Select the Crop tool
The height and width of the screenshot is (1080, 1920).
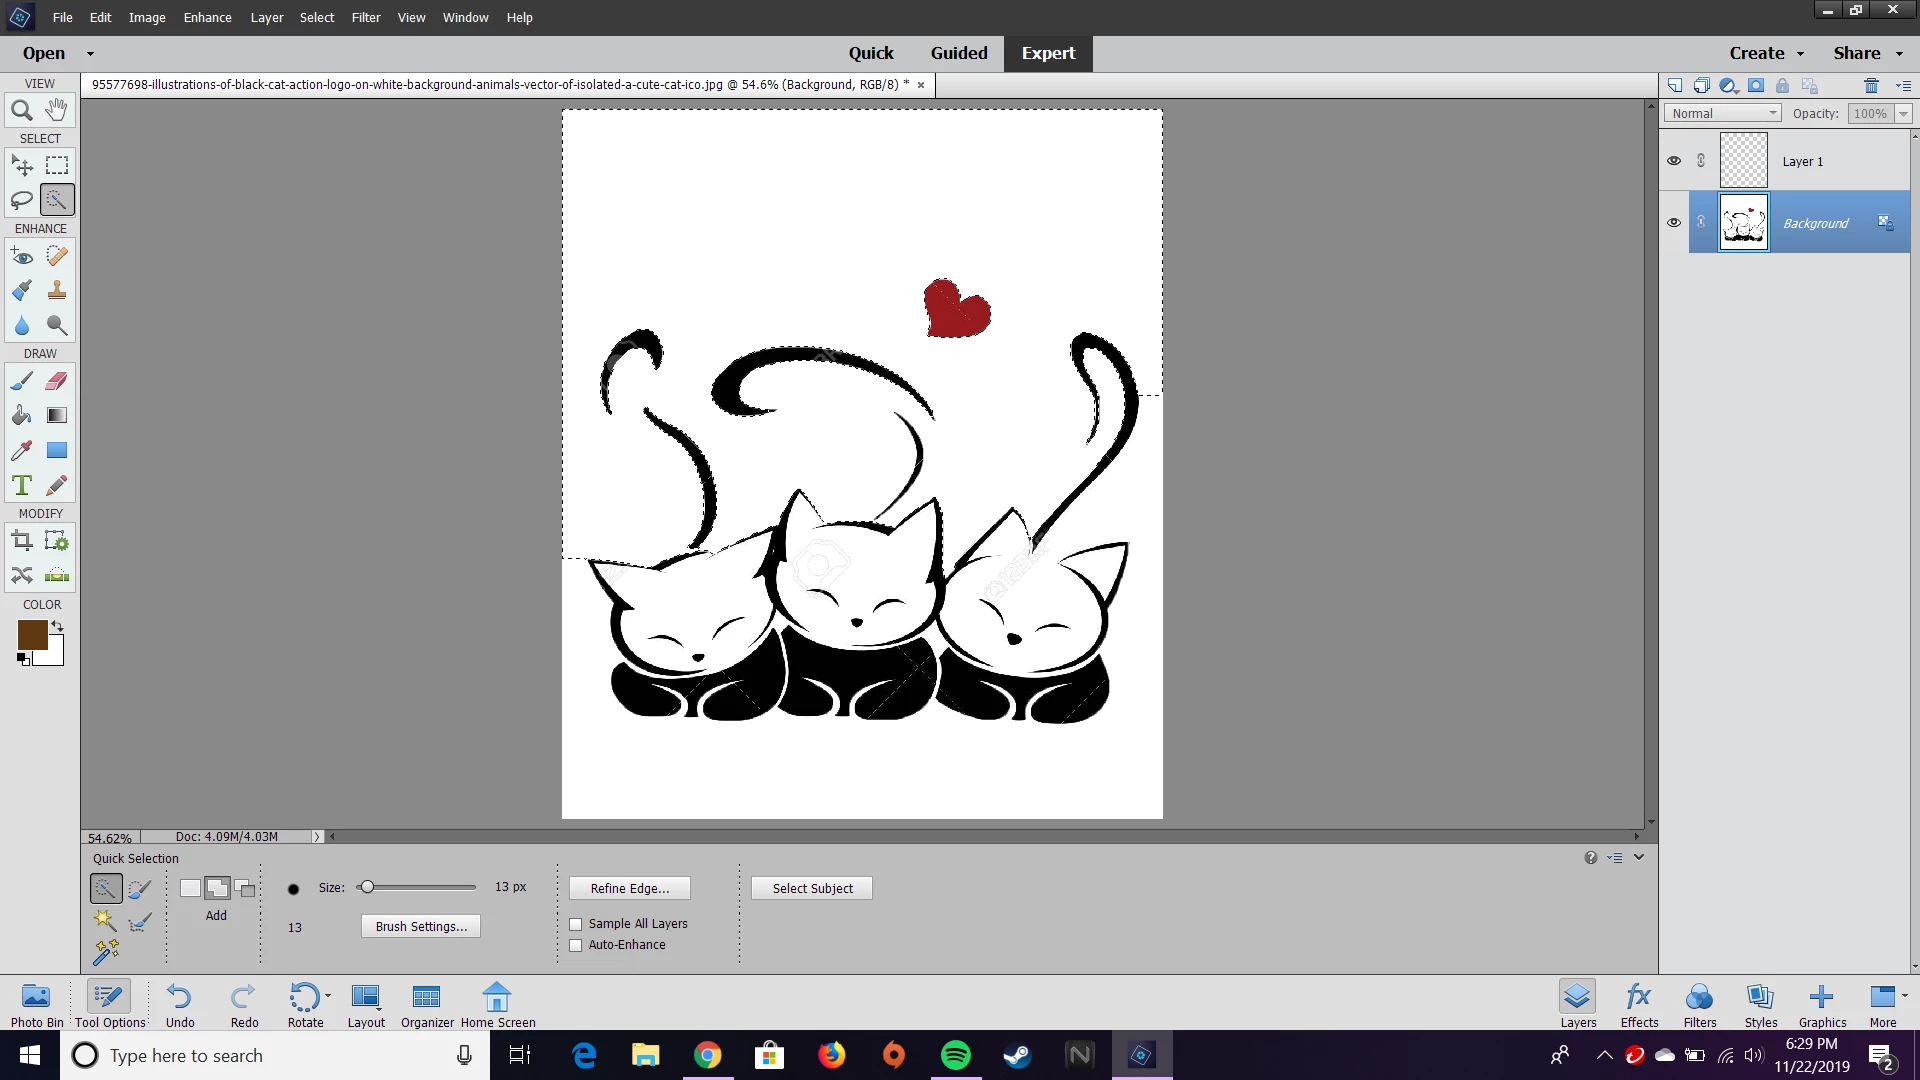[21, 541]
